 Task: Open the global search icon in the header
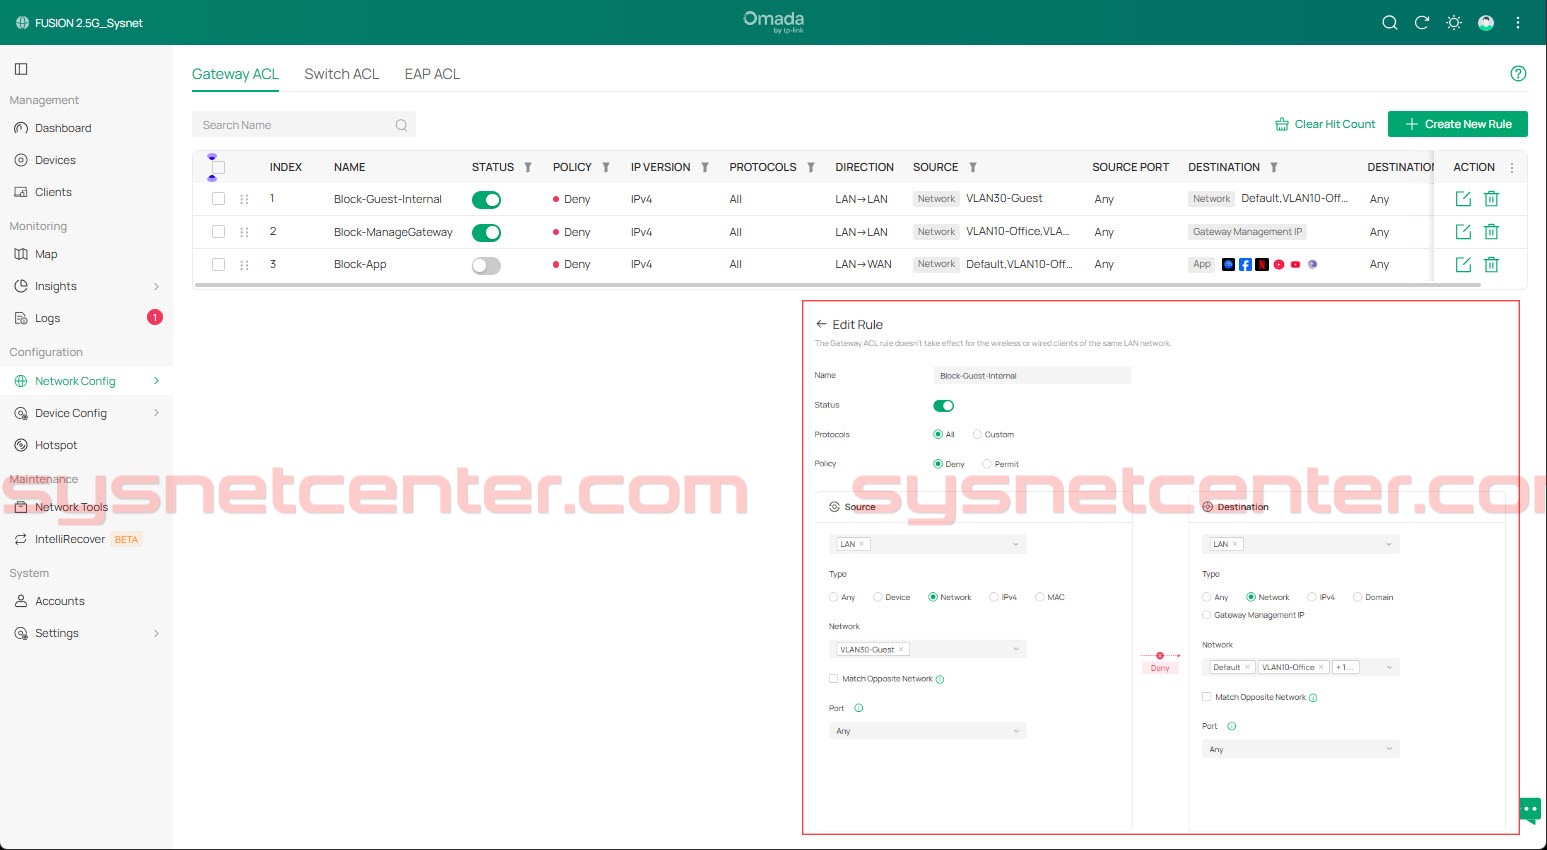point(1389,23)
